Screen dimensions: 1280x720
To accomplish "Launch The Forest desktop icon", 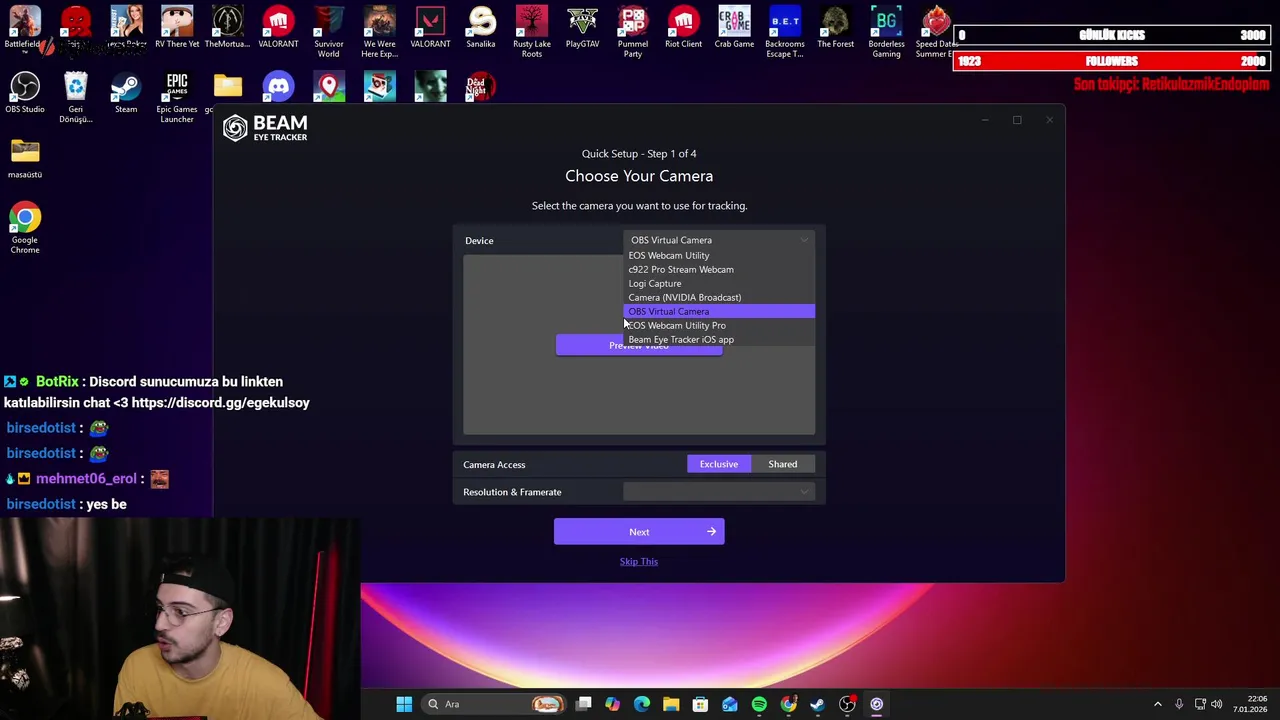I will point(836,28).
